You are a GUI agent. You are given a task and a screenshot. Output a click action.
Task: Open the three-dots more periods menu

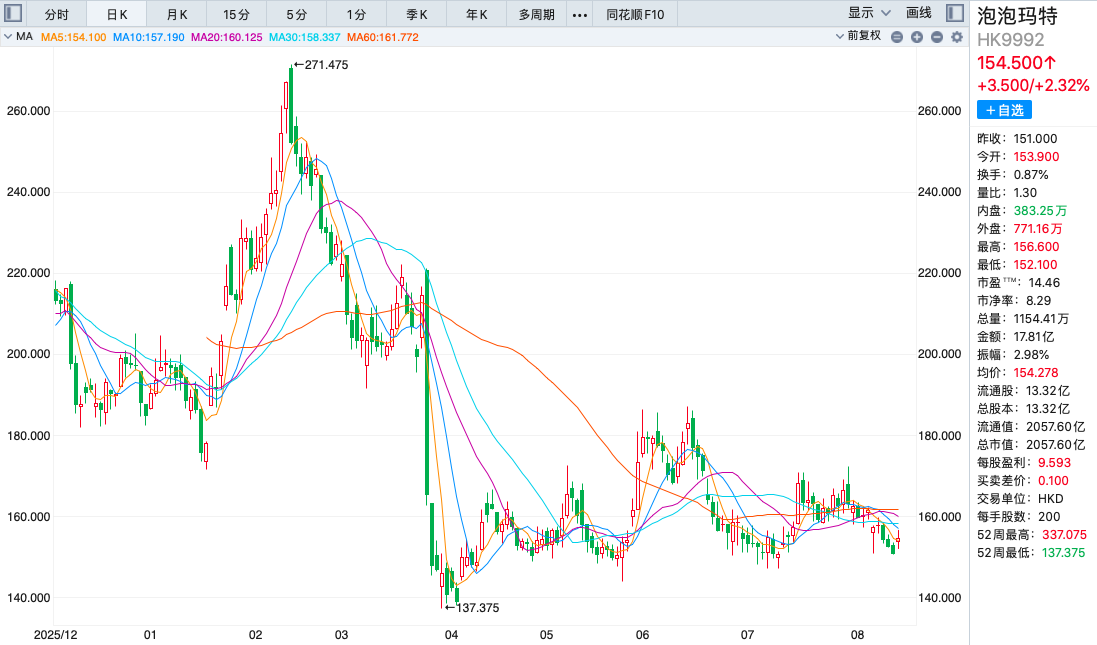(580, 15)
